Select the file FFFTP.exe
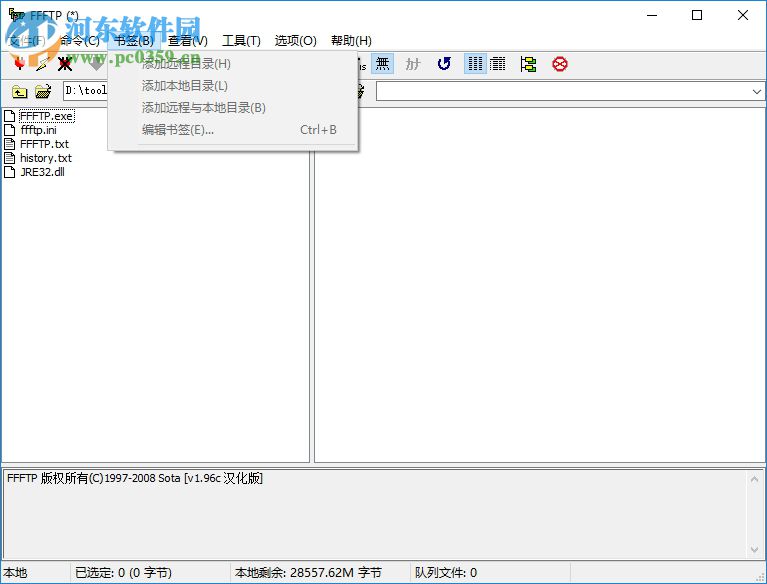 pyautogui.click(x=47, y=116)
